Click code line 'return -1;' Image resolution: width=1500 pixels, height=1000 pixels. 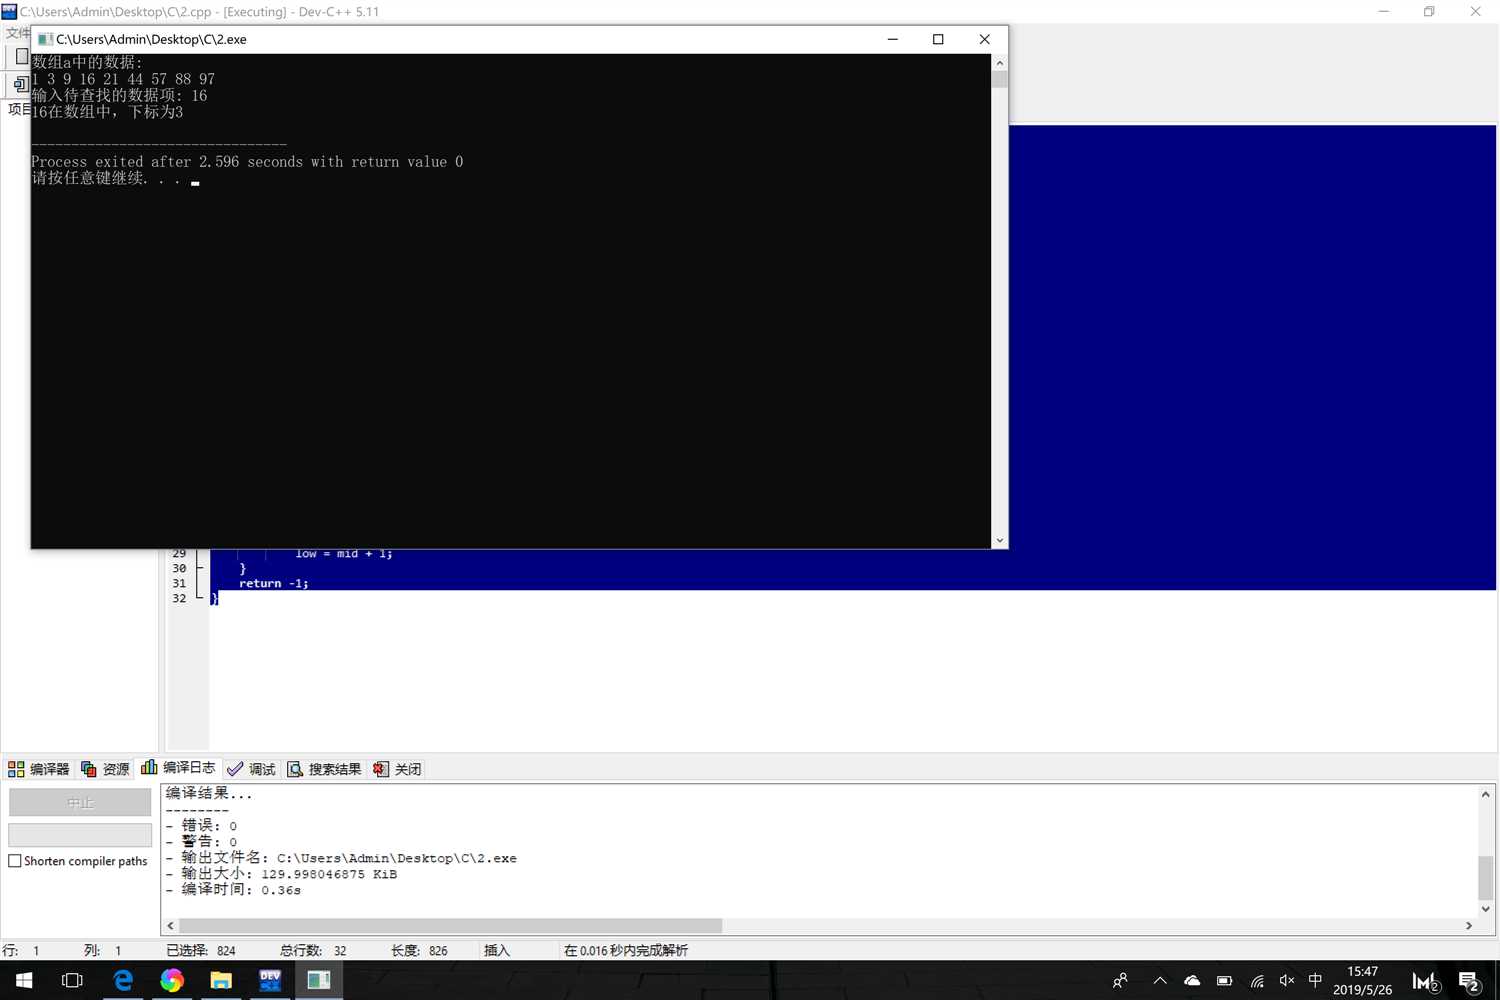[x=273, y=583]
